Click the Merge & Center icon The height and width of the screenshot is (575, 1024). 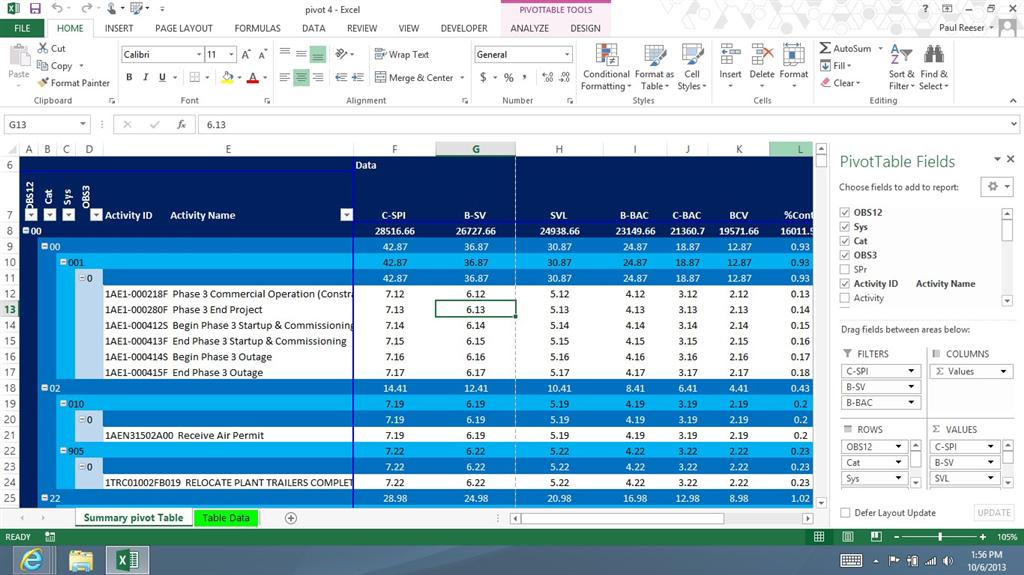pyautogui.click(x=380, y=78)
